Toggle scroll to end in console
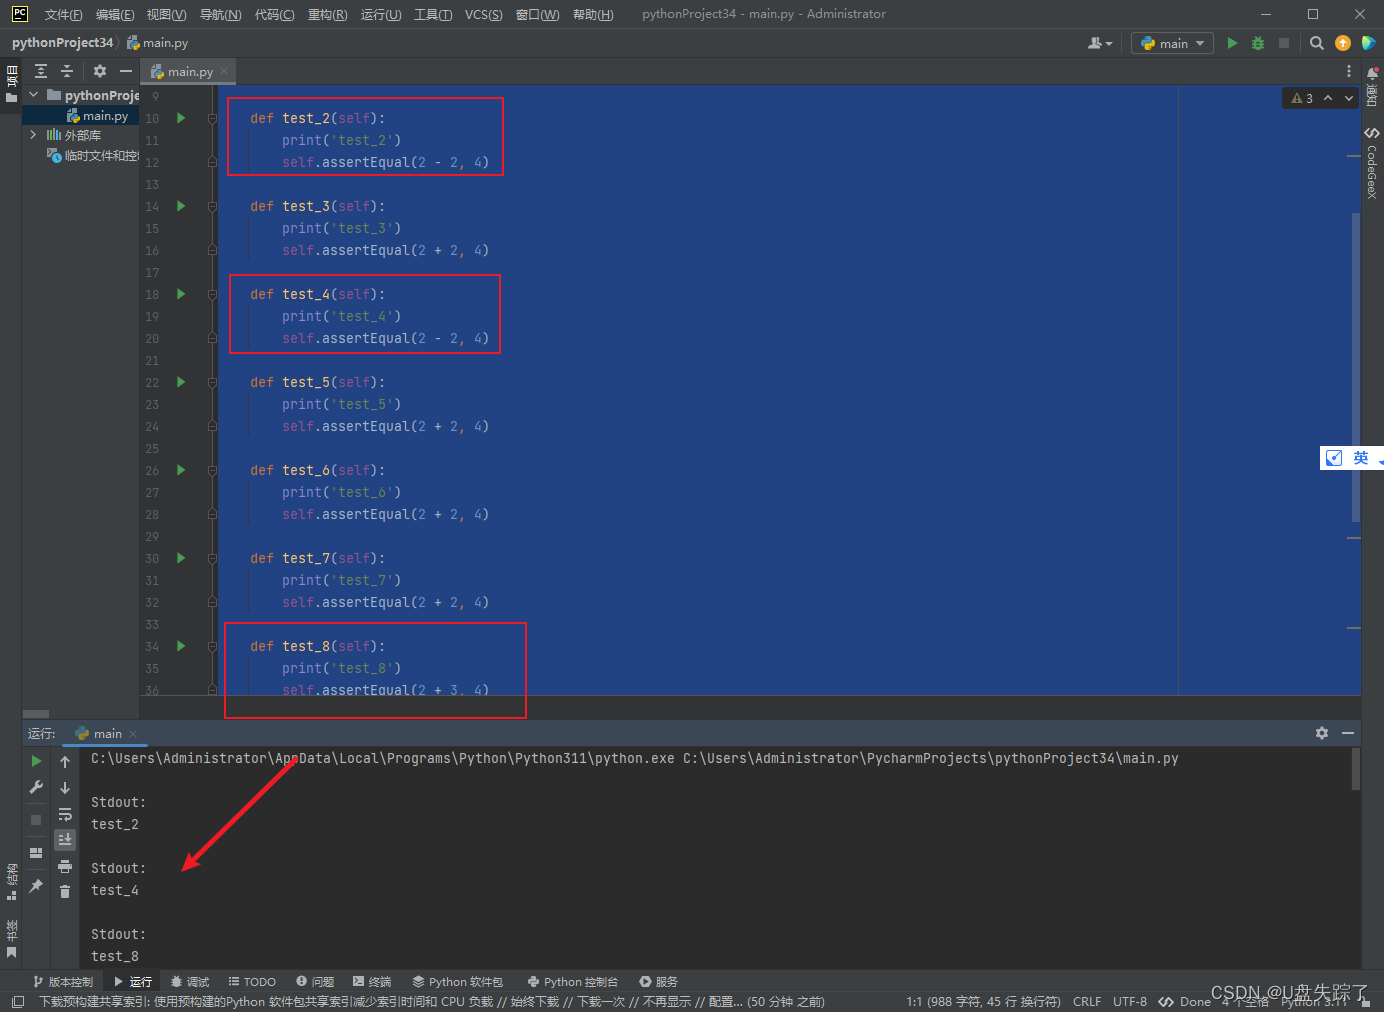The height and width of the screenshot is (1012, 1384). click(x=65, y=840)
